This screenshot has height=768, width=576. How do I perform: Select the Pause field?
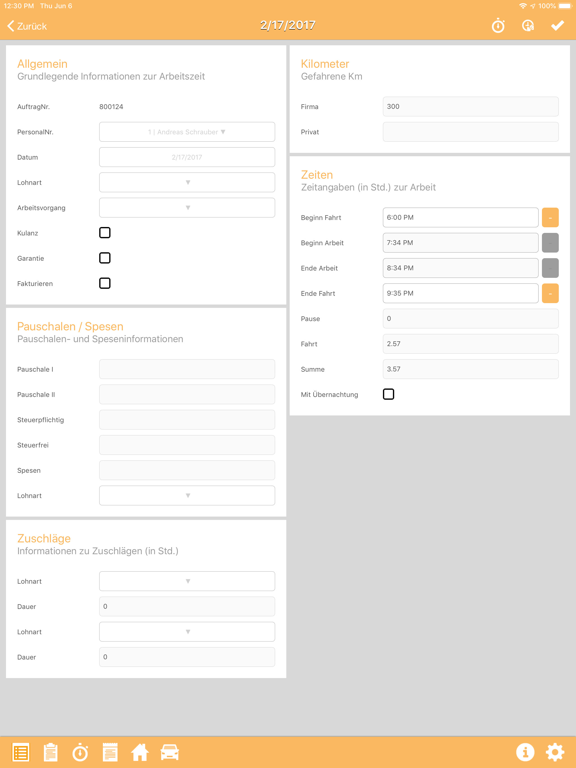point(471,318)
